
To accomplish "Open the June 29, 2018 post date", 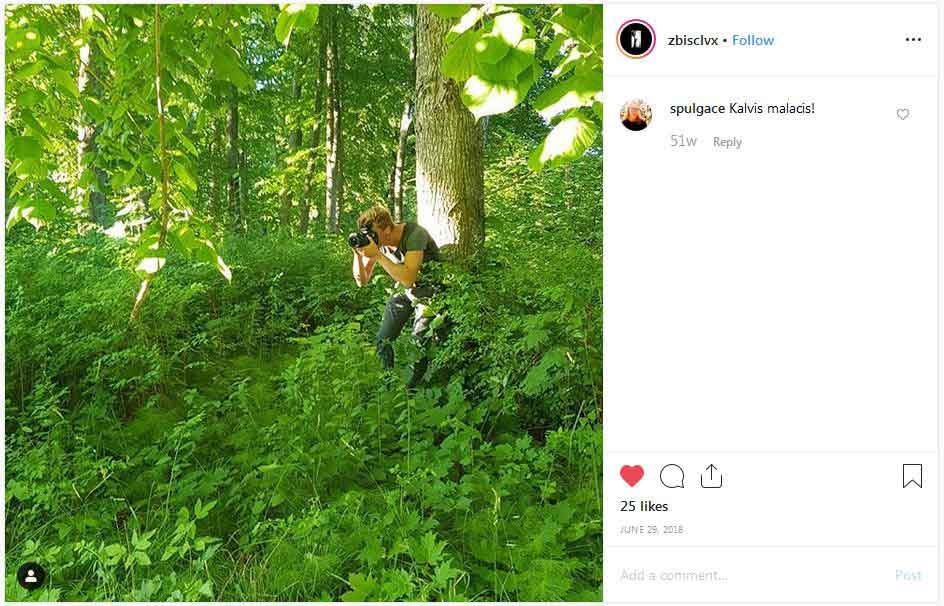I will point(651,530).
